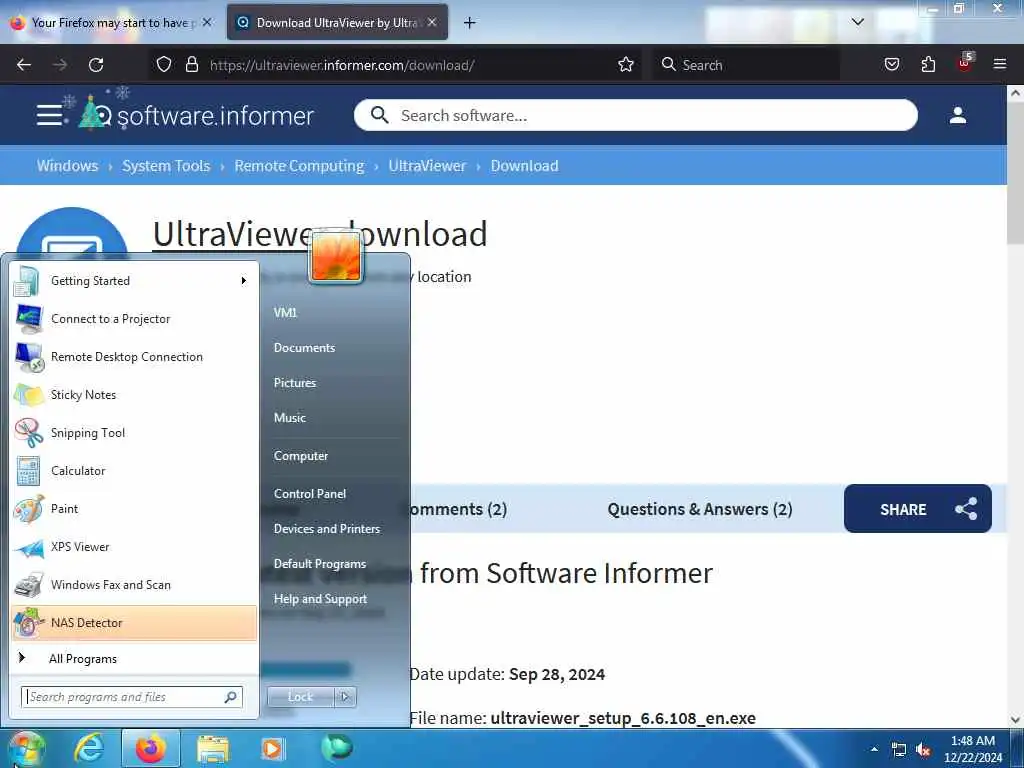The image size is (1024, 768).
Task: Open Devices and Printers
Action: click(327, 529)
